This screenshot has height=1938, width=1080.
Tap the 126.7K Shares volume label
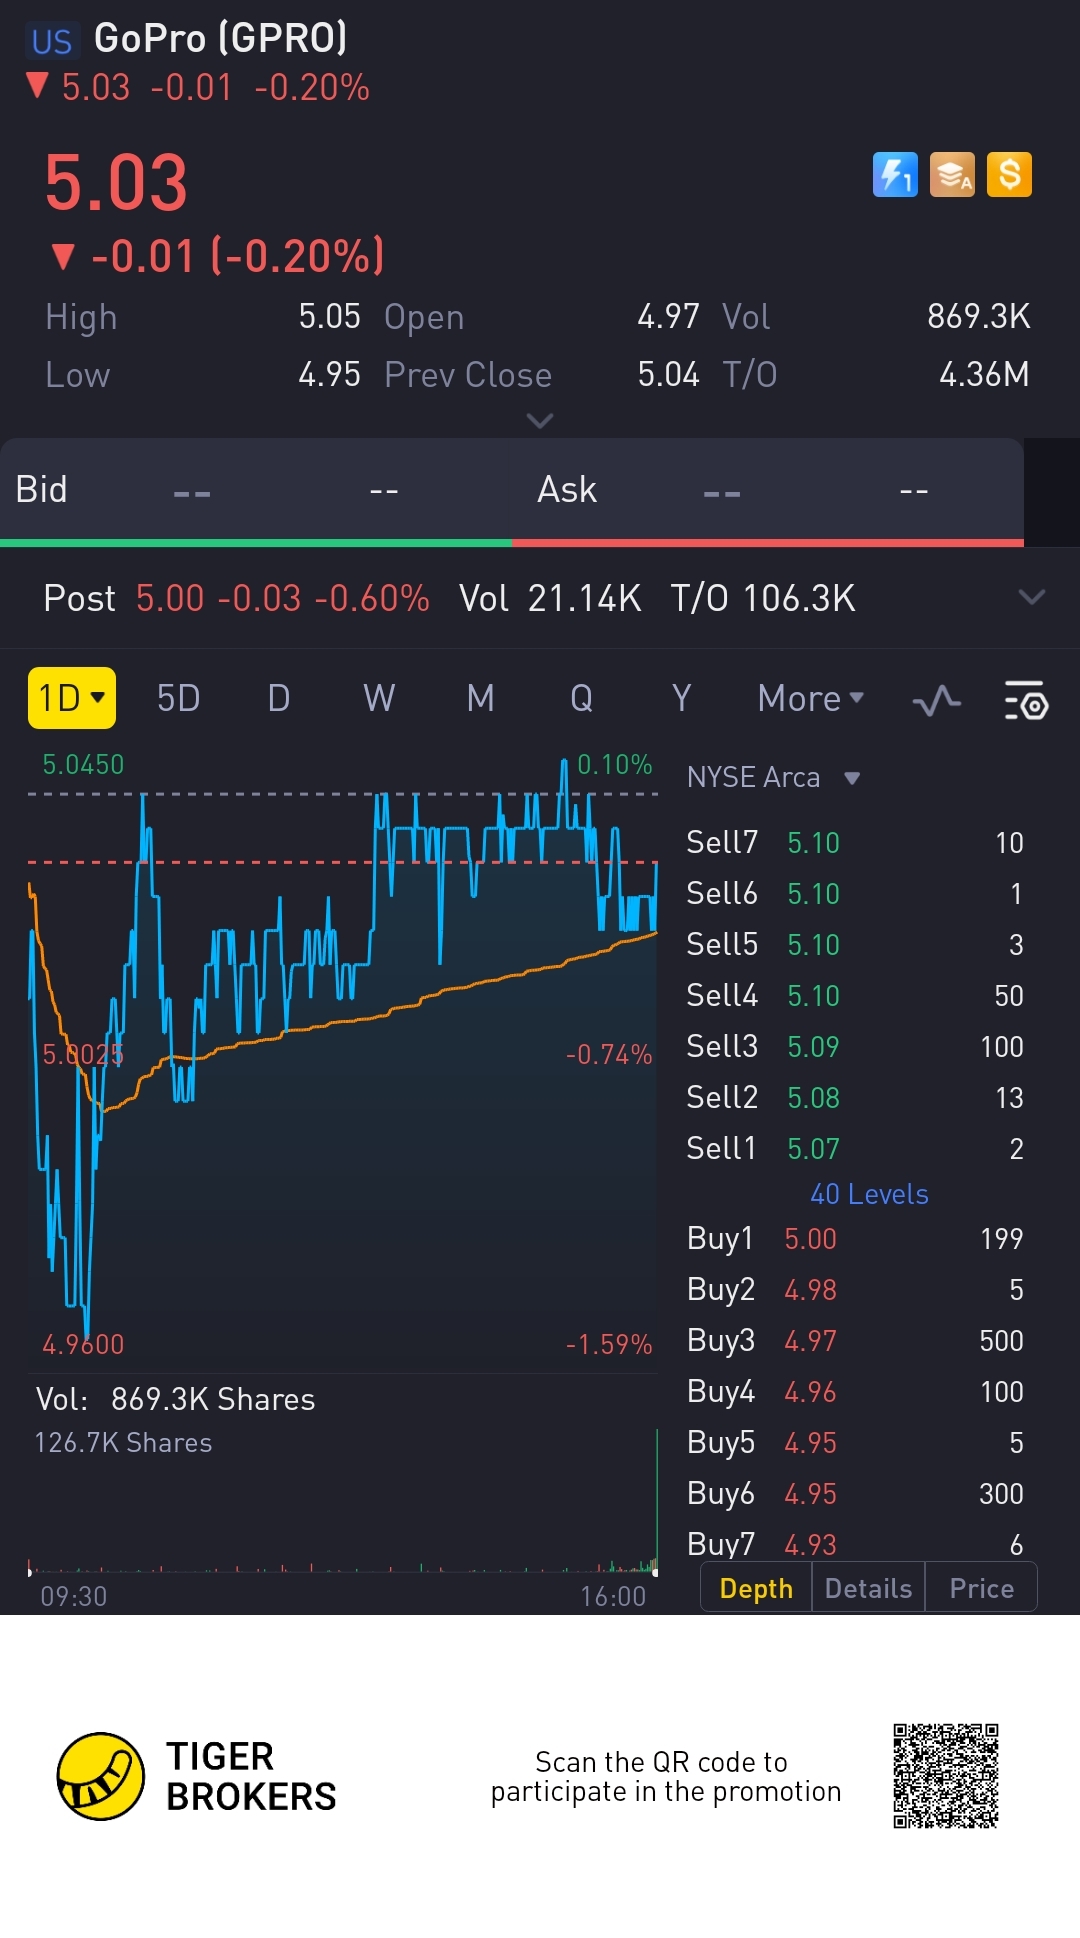tap(123, 1443)
